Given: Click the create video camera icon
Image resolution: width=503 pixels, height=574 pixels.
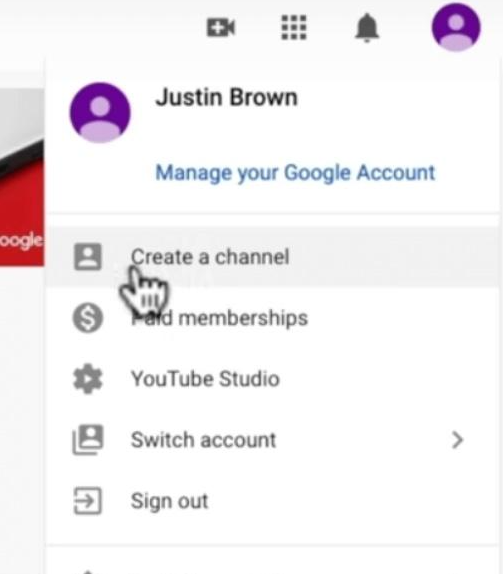Looking at the screenshot, I should tap(221, 28).
